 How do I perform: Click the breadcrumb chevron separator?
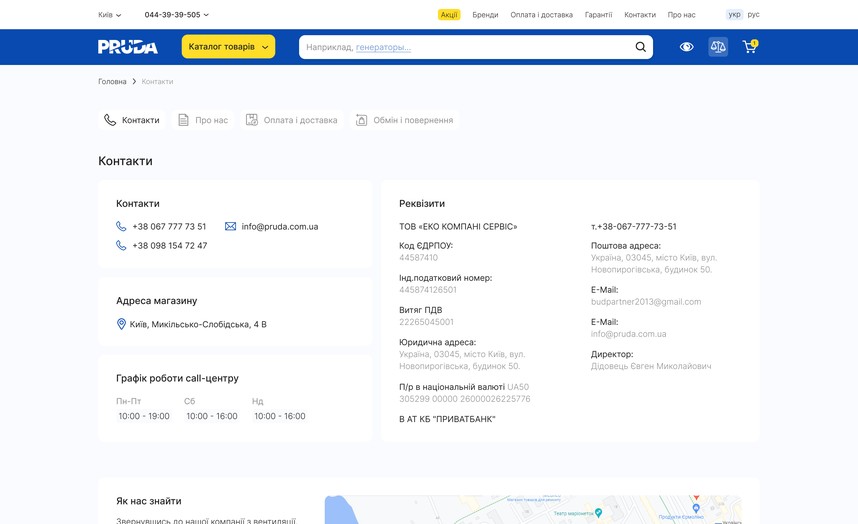coord(134,81)
